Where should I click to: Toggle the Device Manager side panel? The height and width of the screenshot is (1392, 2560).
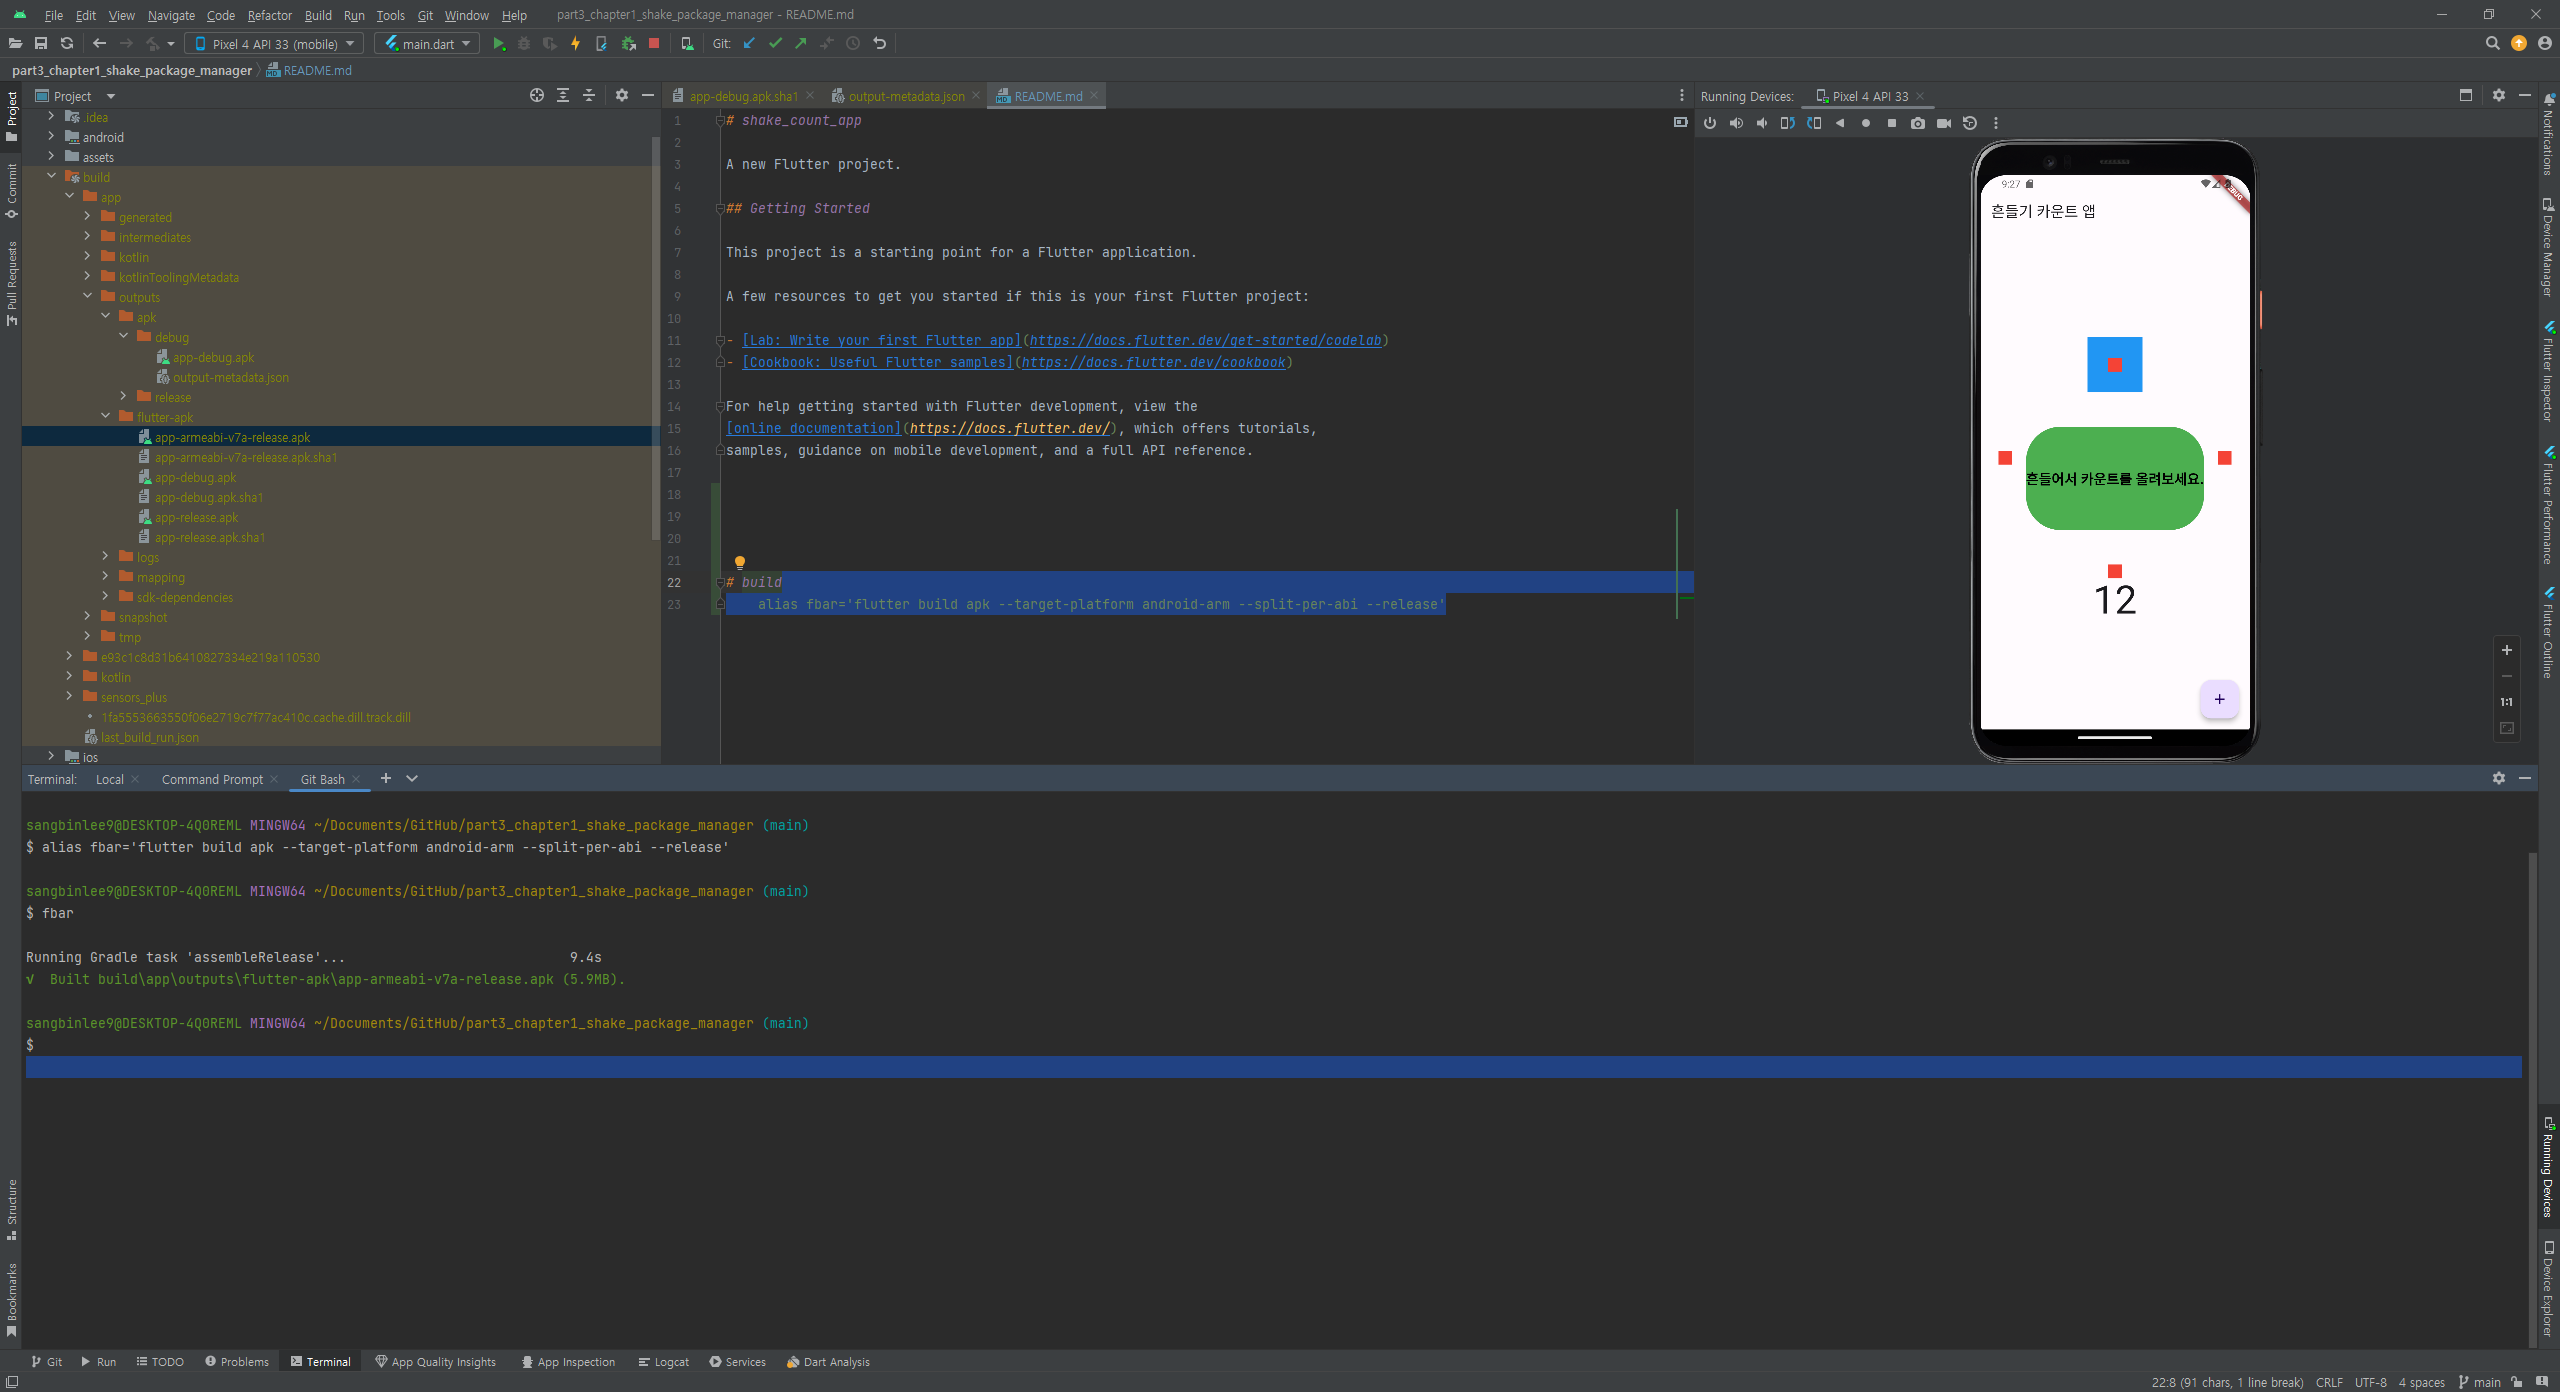(x=2549, y=246)
